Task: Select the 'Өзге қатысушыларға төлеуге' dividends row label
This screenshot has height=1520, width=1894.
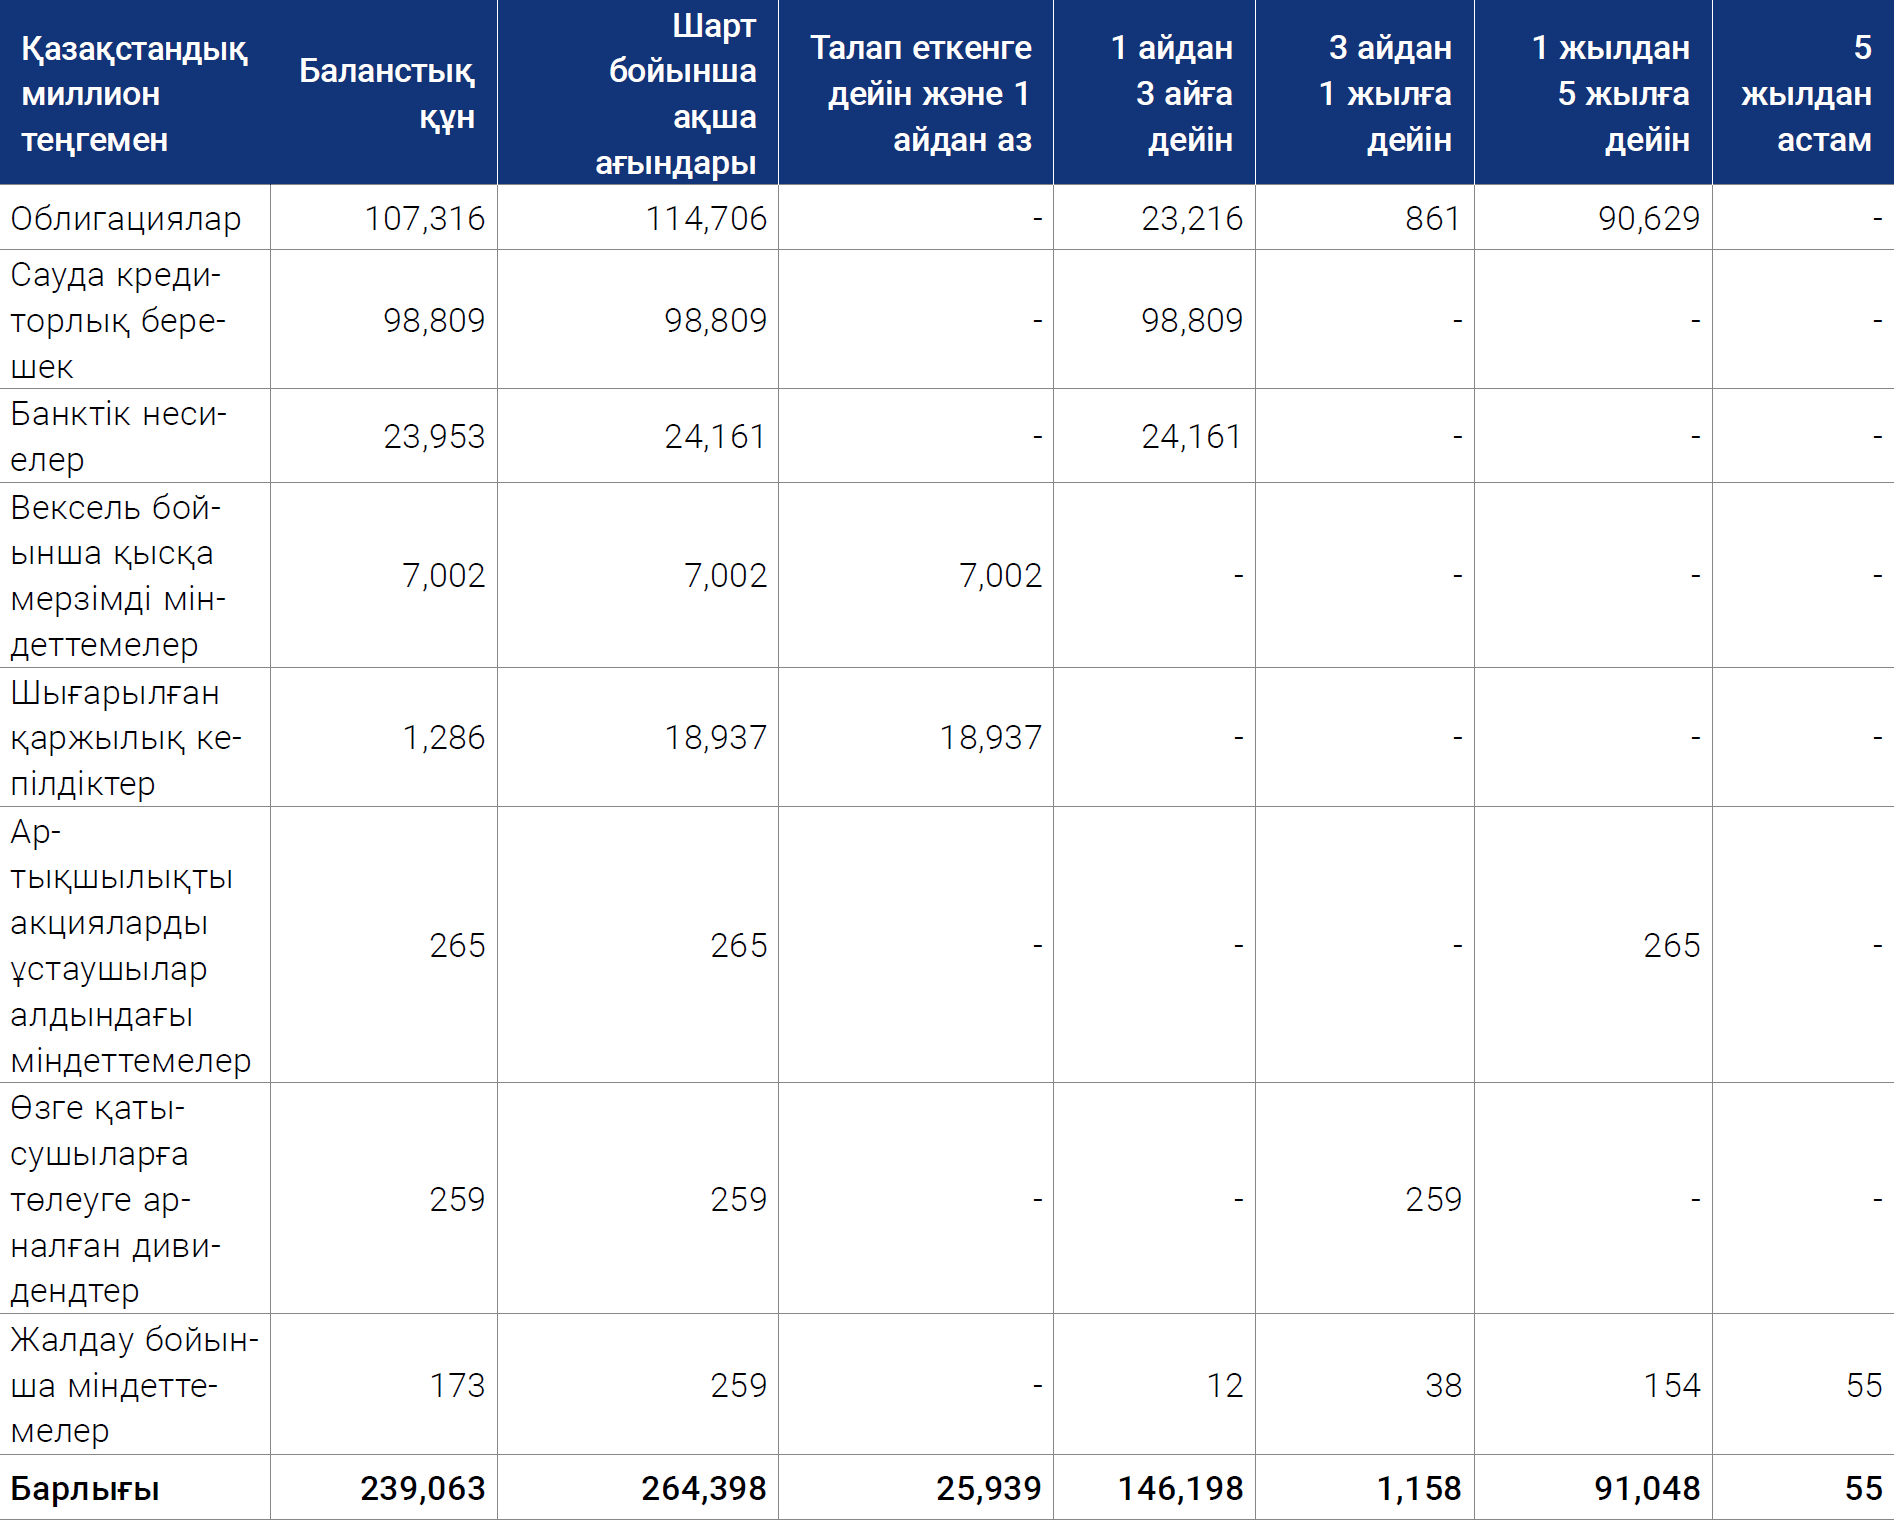Action: 116,1199
